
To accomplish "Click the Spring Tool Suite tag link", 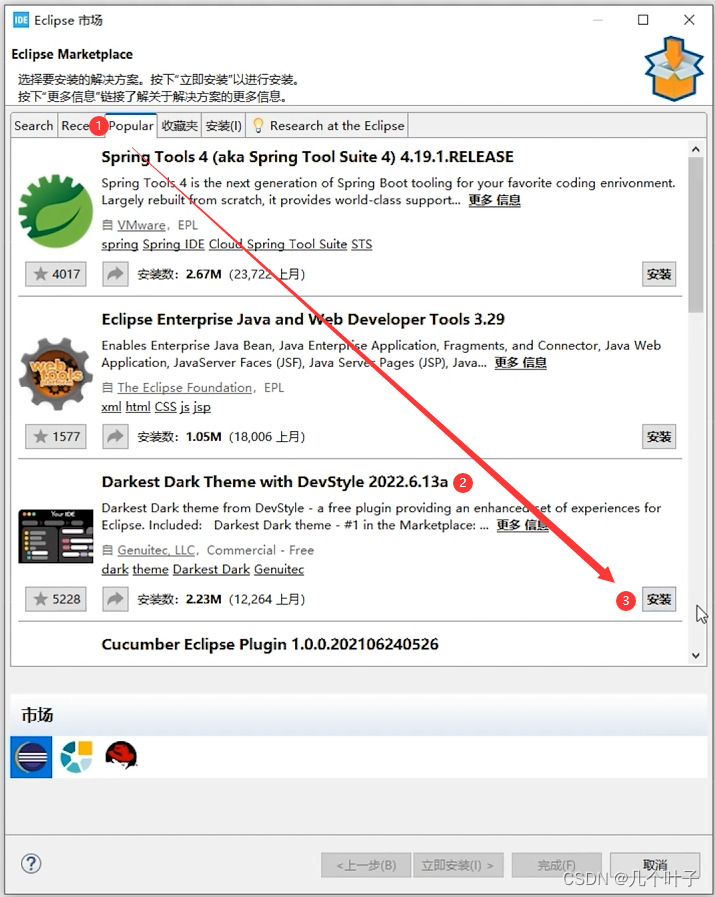I will pyautogui.click(x=297, y=244).
